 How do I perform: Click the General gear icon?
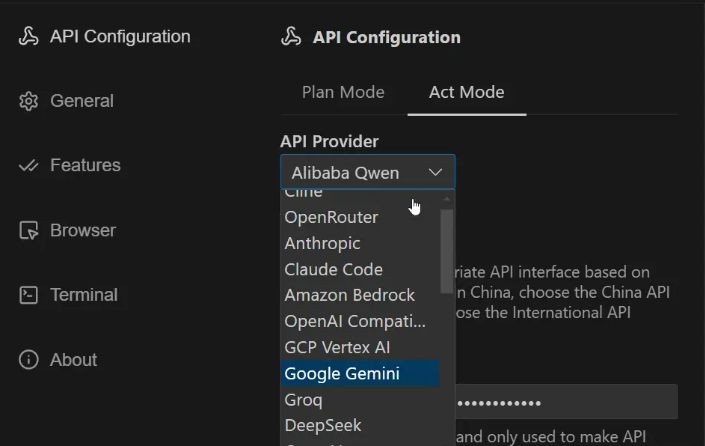click(x=28, y=101)
